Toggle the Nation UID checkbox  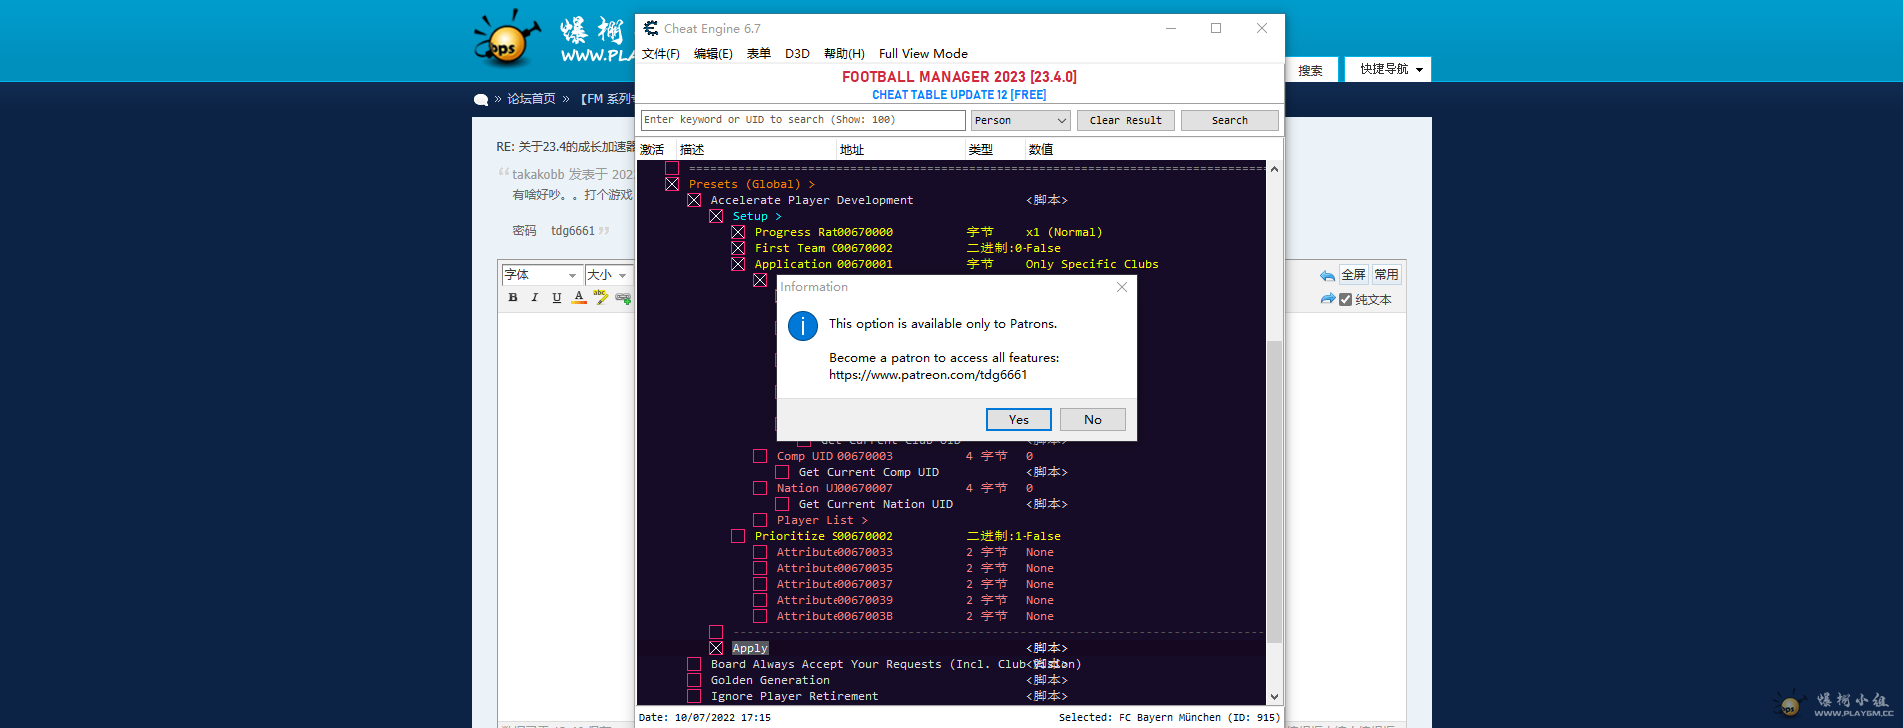[x=760, y=488]
